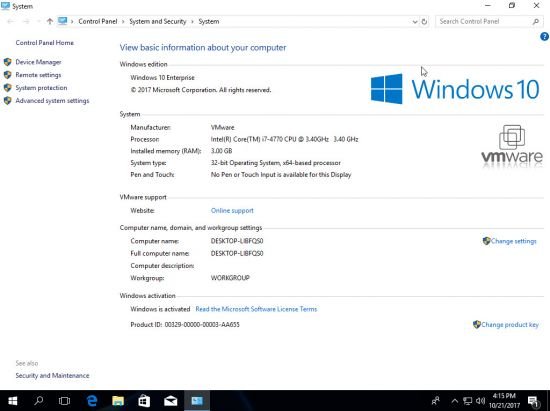The width and height of the screenshot is (550, 411).
Task: Expand the address bar history dropdown
Action: [x=415, y=22]
